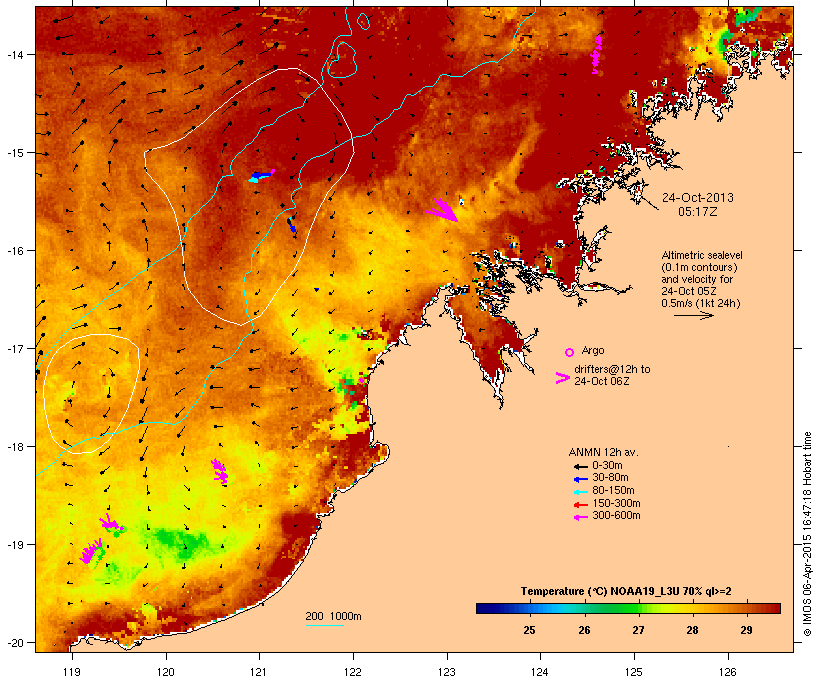Click the 30-80m depth label
This screenshot has height=680, width=820.
click(x=610, y=478)
